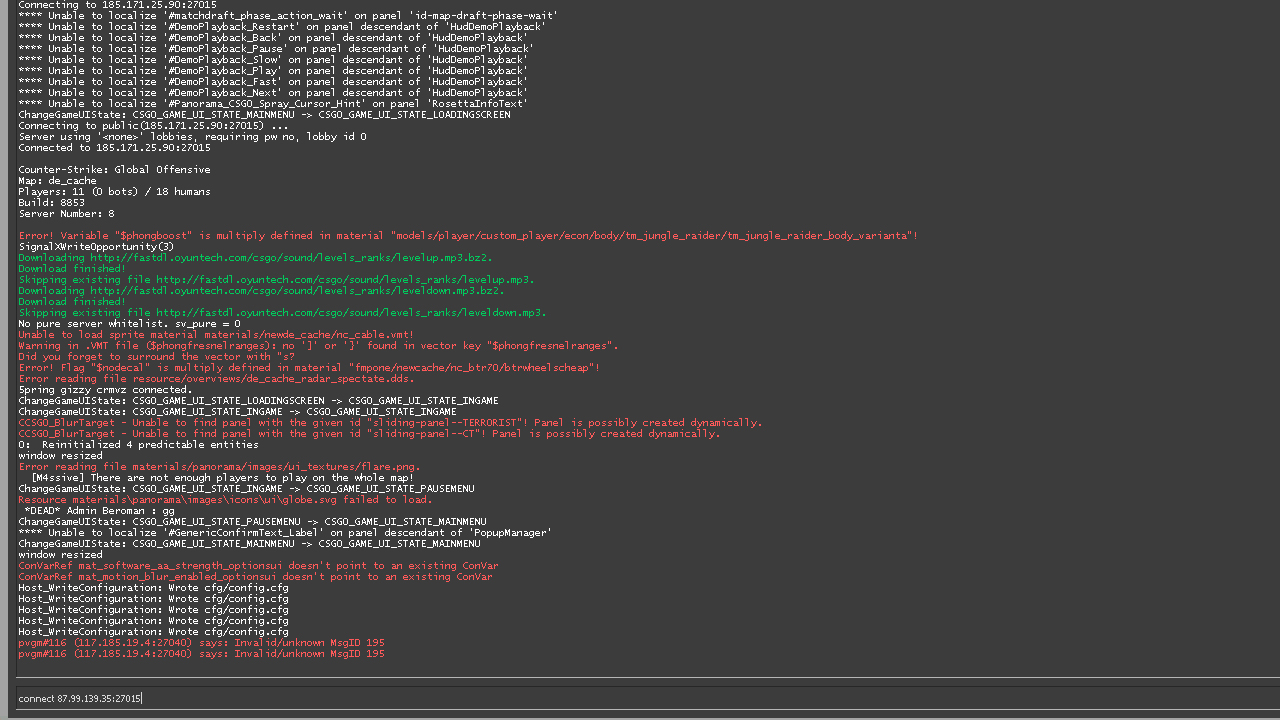The width and height of the screenshot is (1280, 720).
Task: Click the console command input field
Action: [x=640, y=698]
